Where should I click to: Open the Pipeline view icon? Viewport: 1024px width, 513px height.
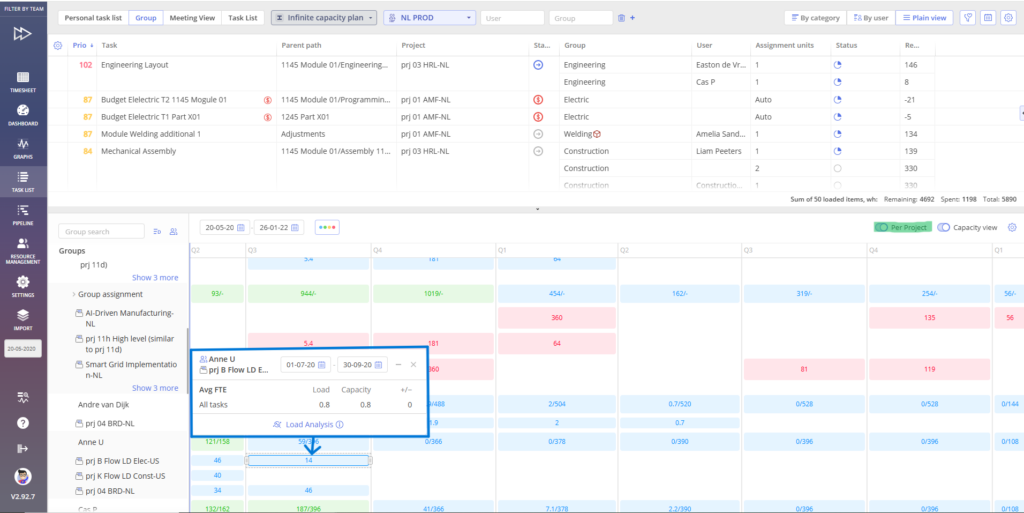coord(23,211)
